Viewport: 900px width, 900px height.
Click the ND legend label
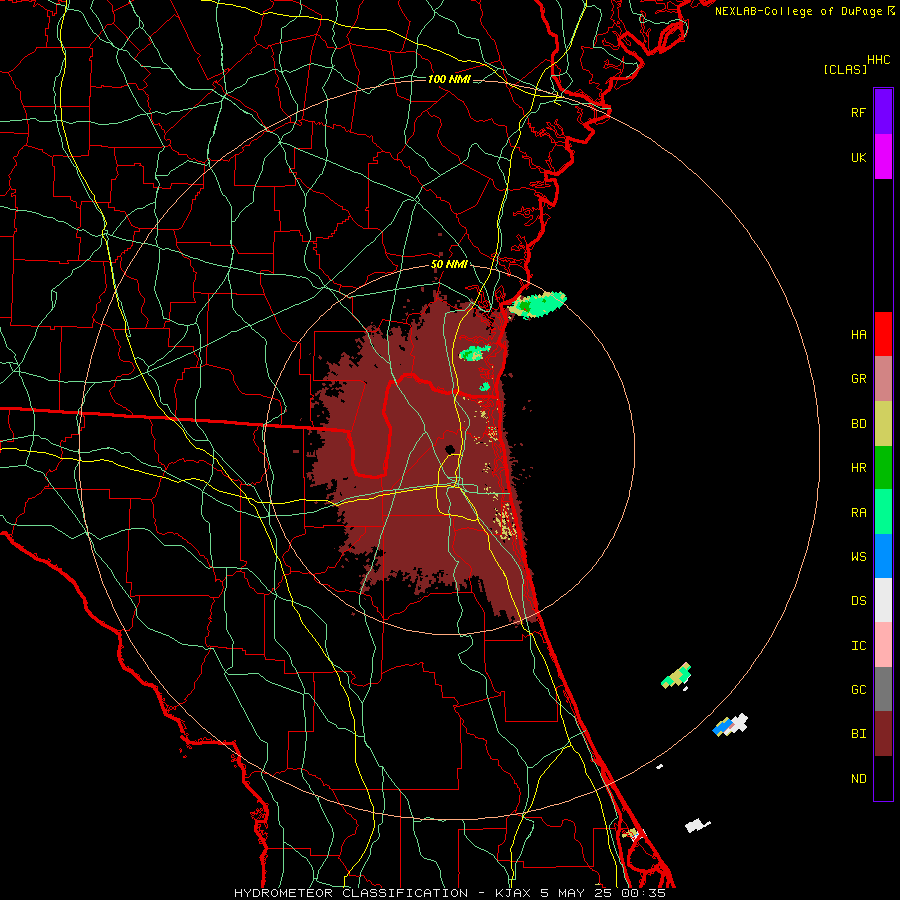point(858,779)
